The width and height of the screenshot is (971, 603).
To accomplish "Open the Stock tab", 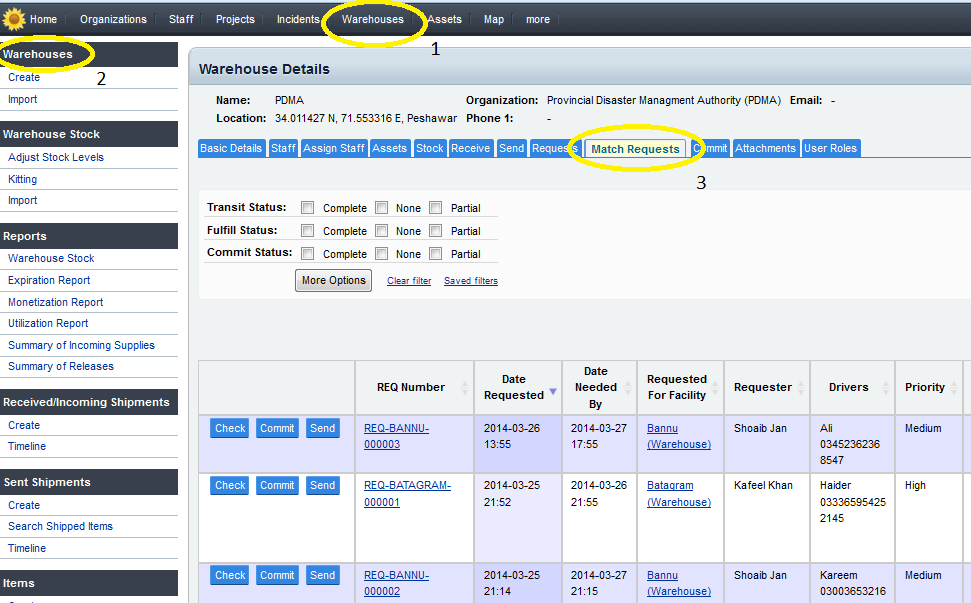I will click(430, 148).
